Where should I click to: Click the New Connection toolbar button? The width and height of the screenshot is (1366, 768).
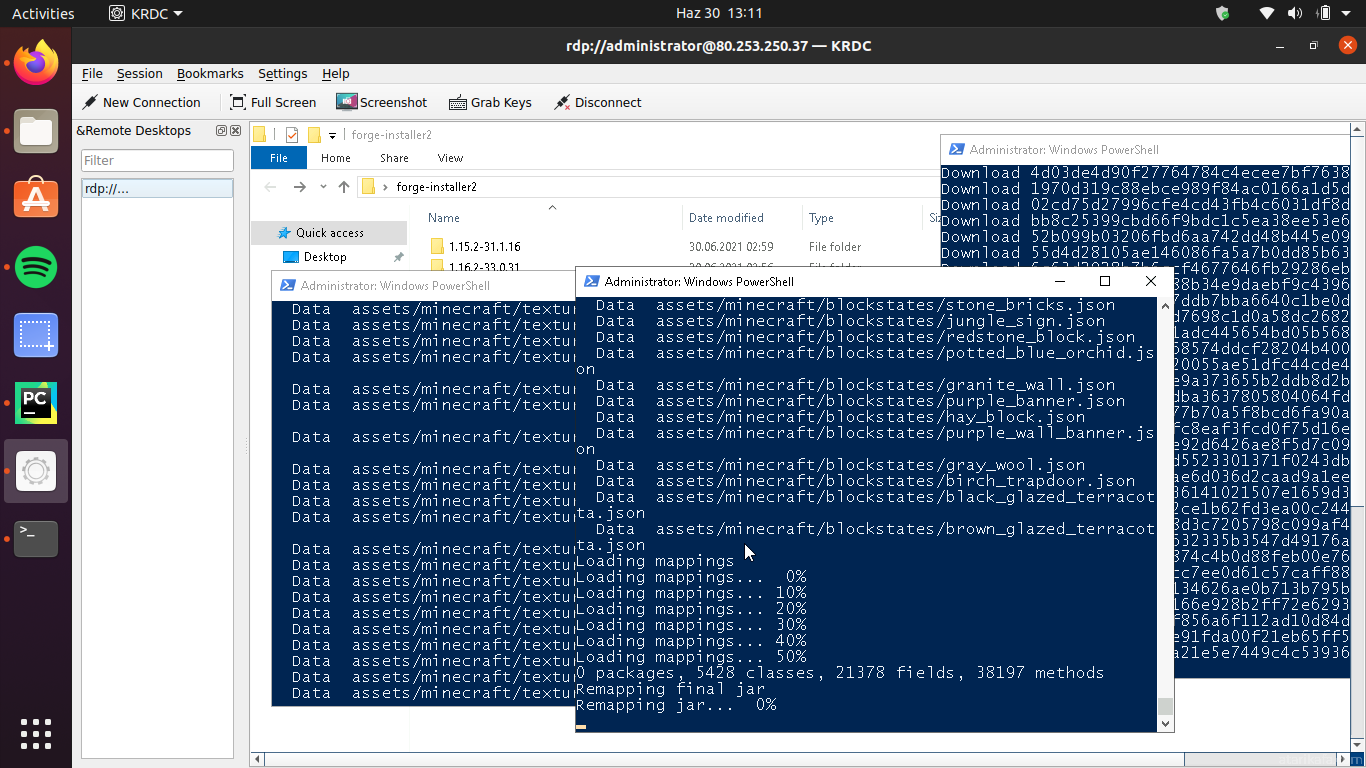click(x=141, y=102)
